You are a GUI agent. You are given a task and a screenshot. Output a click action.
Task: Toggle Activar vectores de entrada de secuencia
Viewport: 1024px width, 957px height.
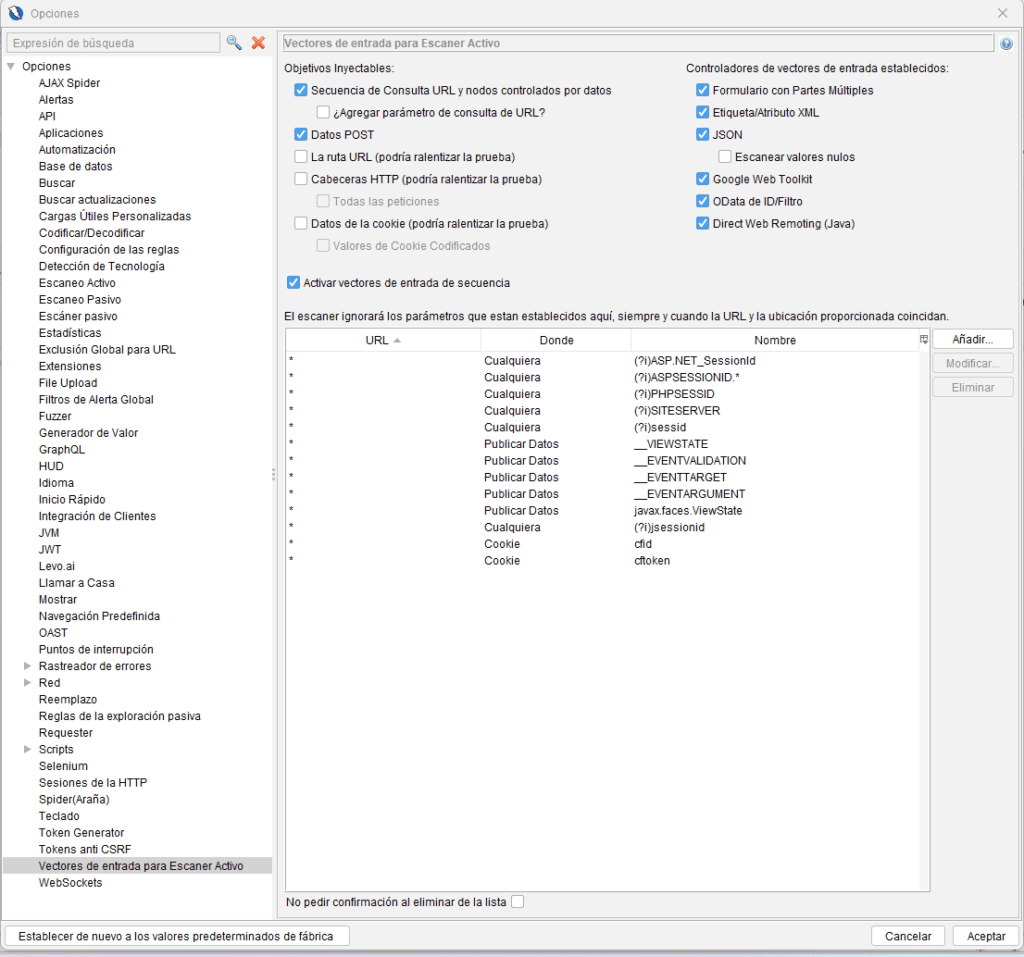click(x=293, y=283)
